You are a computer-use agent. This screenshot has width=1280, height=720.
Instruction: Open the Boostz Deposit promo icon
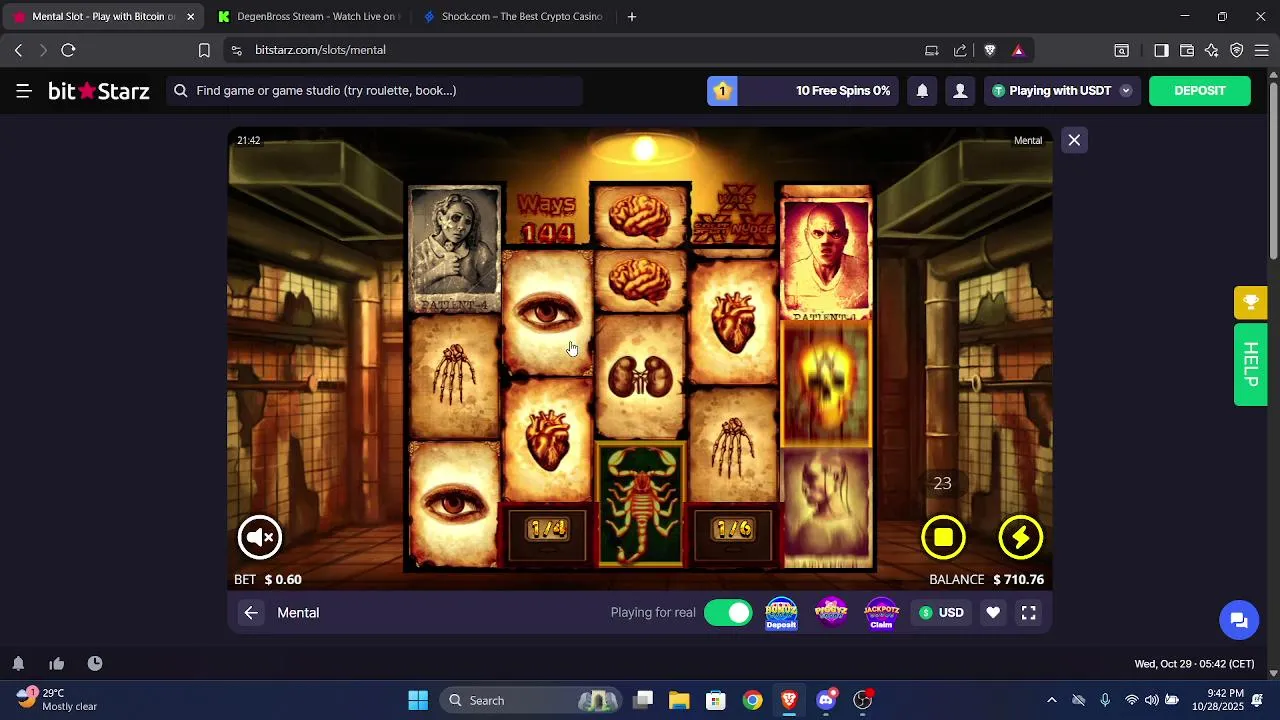click(781, 613)
